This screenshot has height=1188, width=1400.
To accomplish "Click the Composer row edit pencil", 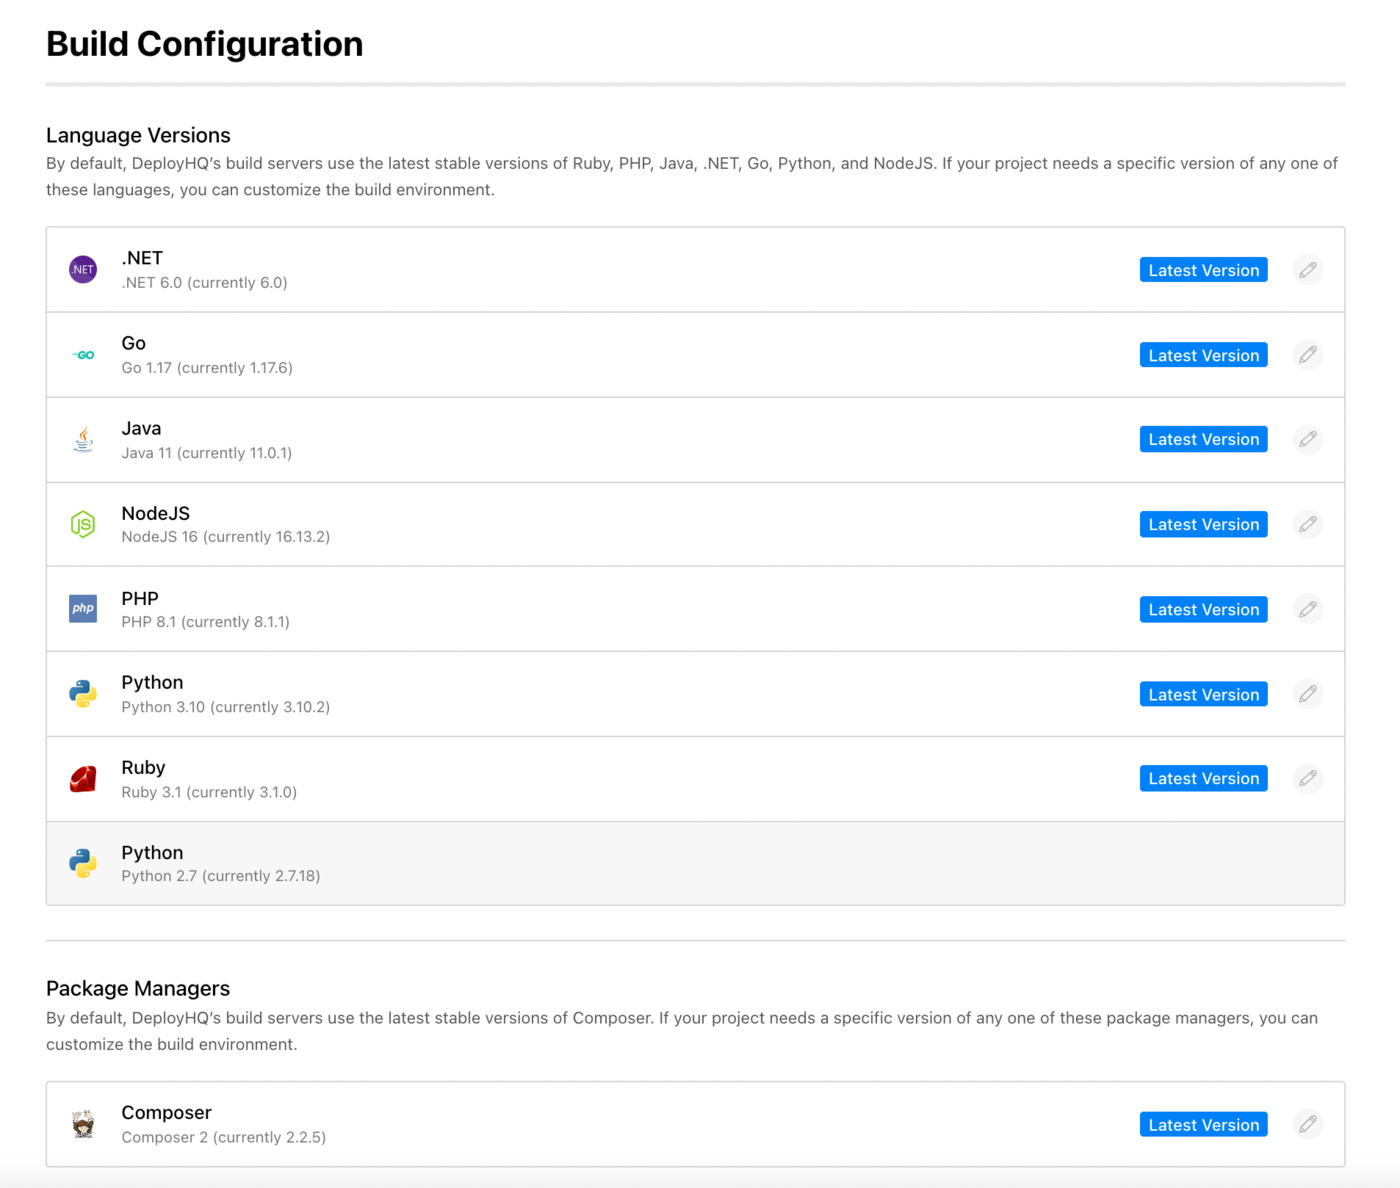I will click(x=1308, y=1124).
